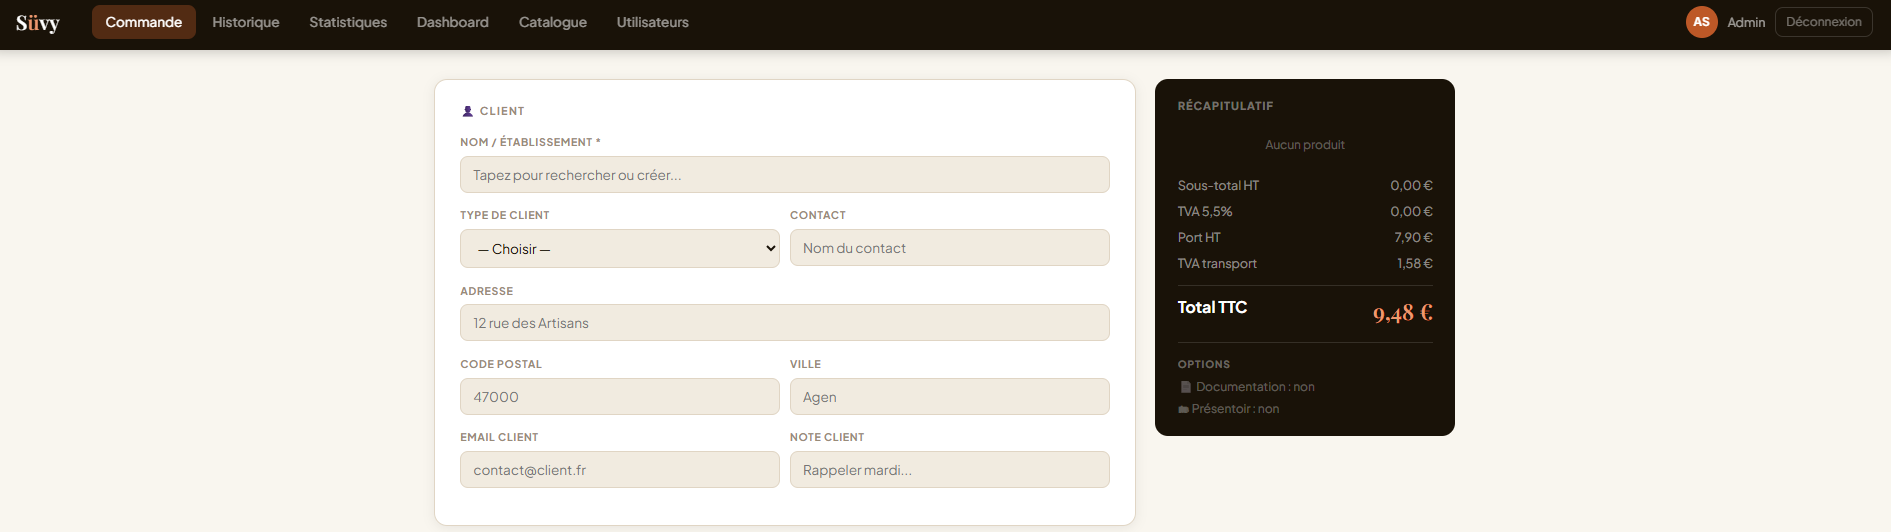Viewport: 1891px width, 532px height.
Task: Click the Admin username label
Action: click(x=1746, y=22)
